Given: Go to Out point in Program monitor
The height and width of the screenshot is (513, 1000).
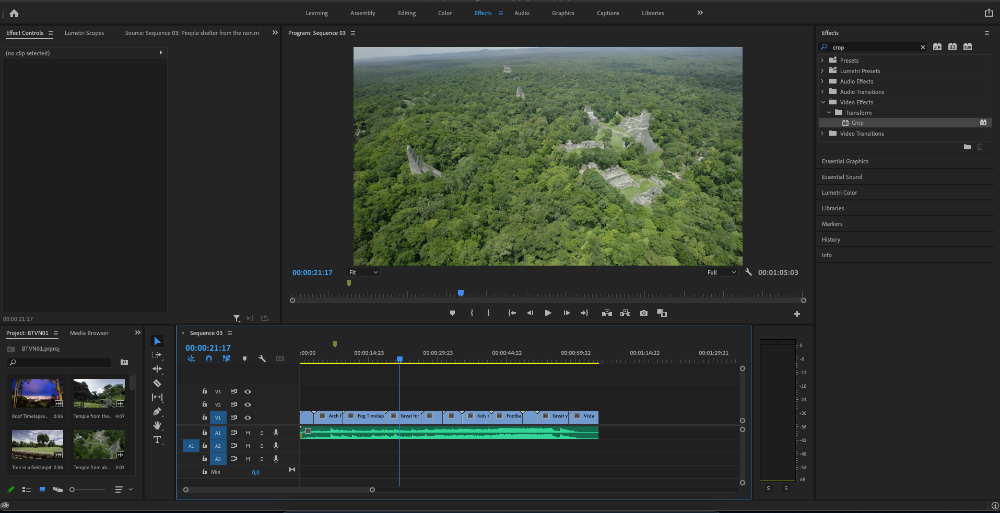Looking at the screenshot, I should (x=584, y=313).
